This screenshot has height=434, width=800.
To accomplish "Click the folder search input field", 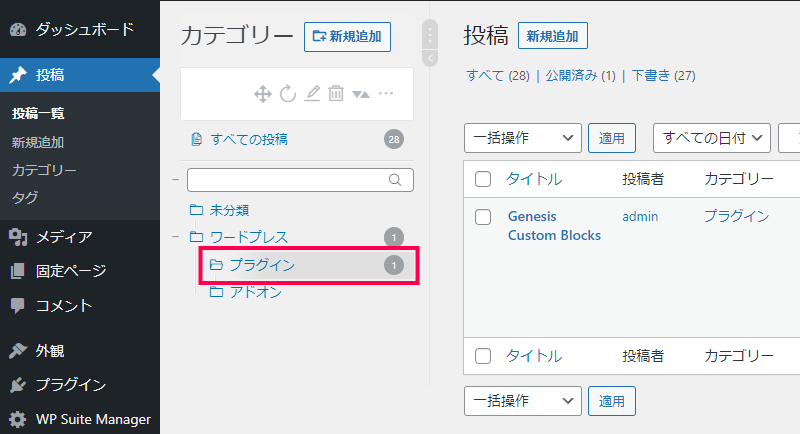I will tap(300, 180).
